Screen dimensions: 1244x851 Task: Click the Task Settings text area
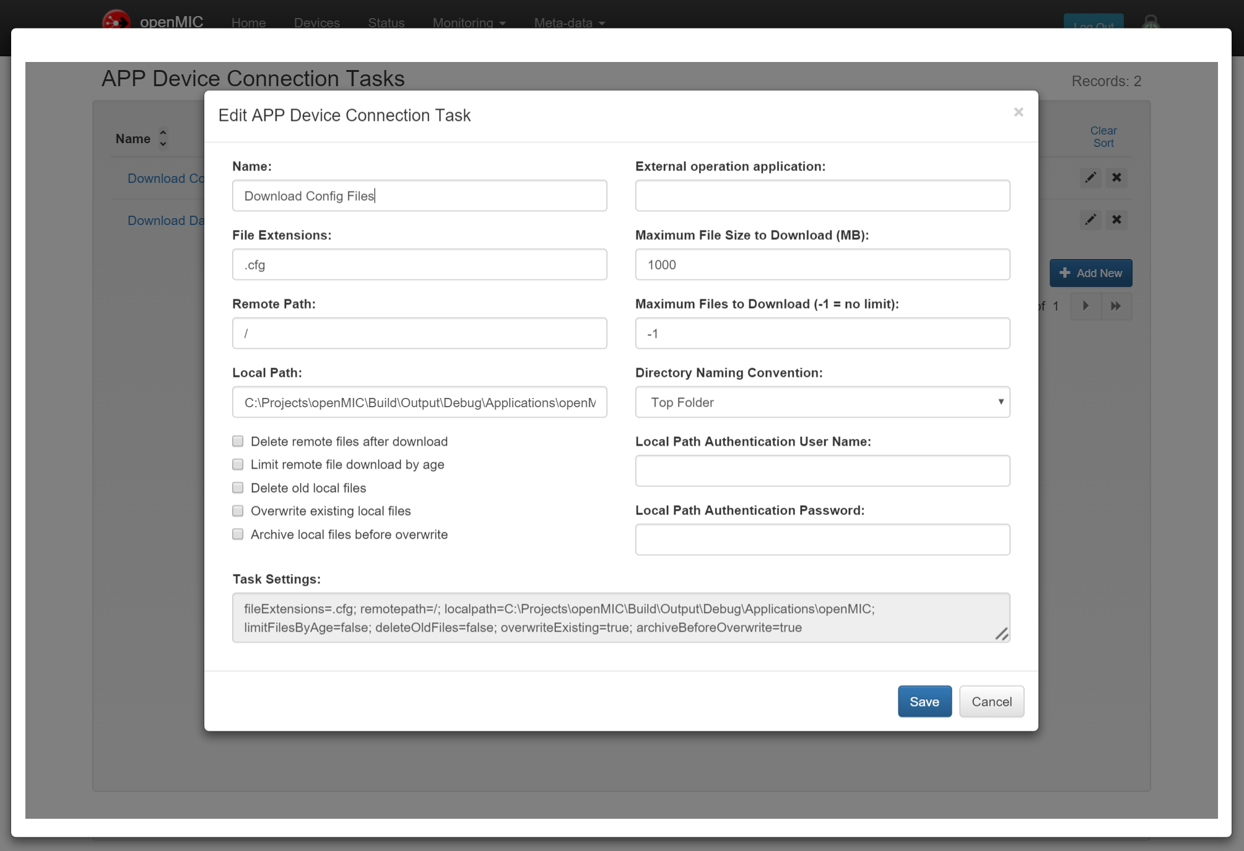[x=621, y=617]
